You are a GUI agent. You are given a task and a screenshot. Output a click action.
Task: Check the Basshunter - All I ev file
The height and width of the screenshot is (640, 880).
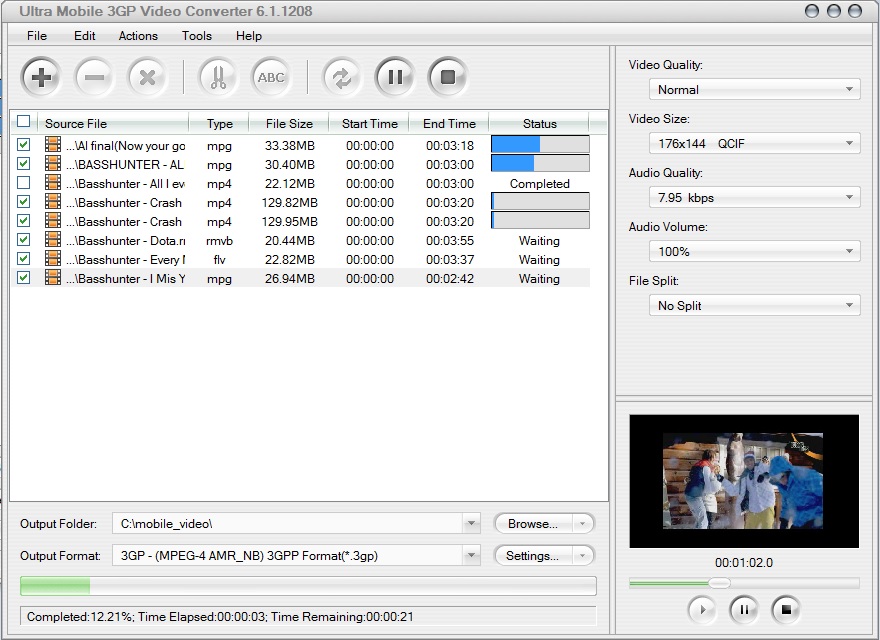point(24,183)
